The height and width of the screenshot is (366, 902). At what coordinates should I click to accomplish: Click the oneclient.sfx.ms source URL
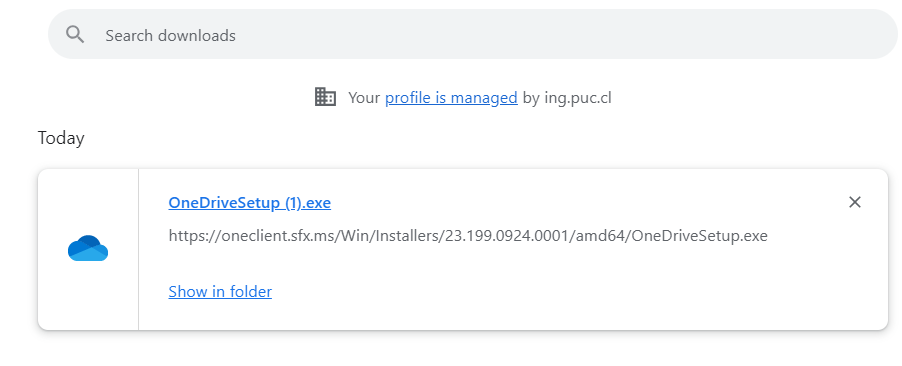[x=468, y=236]
